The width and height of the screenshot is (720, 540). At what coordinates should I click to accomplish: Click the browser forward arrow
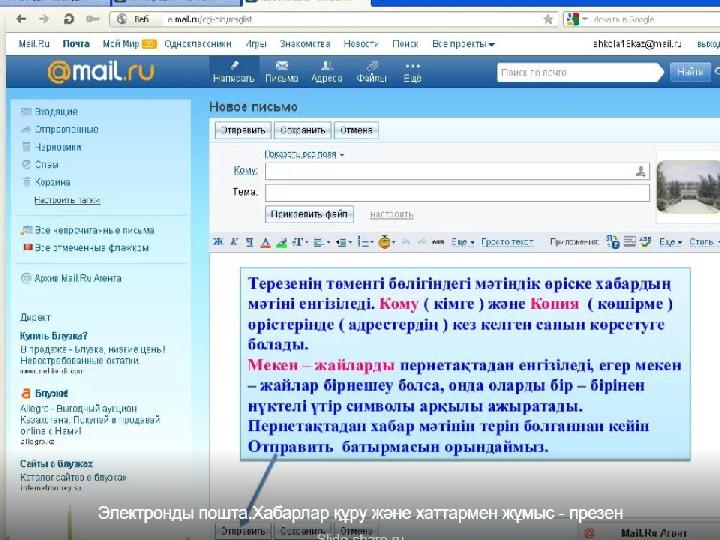[44, 19]
